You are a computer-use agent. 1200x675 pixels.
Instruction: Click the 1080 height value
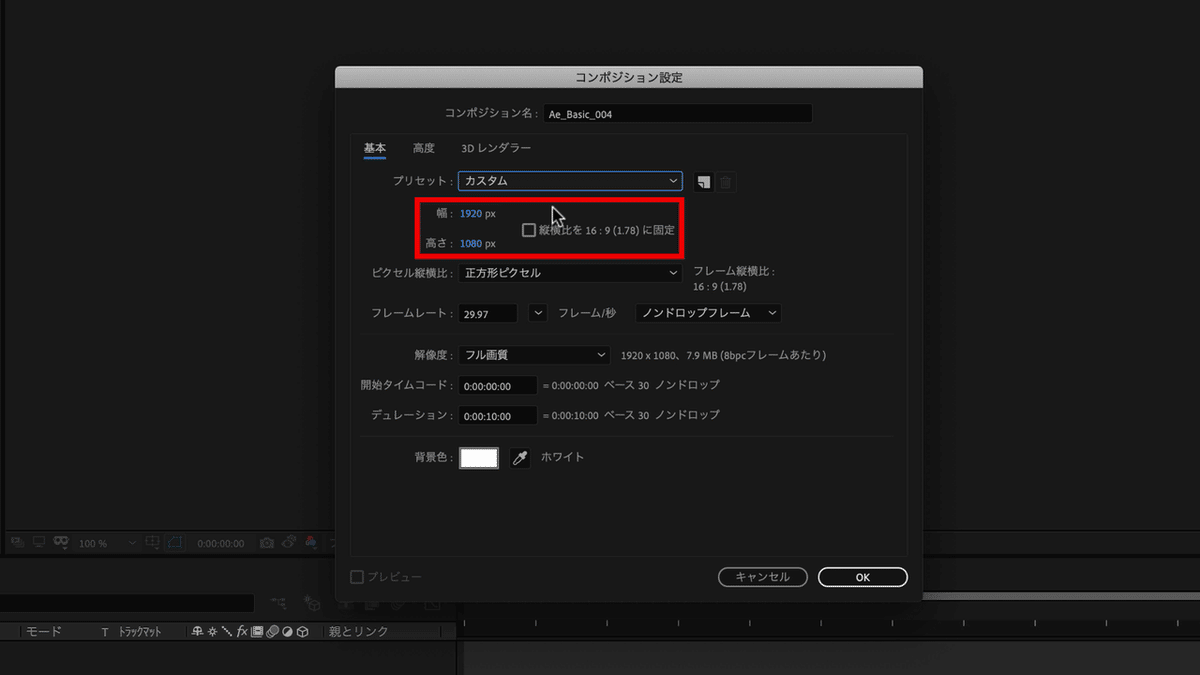(x=471, y=243)
